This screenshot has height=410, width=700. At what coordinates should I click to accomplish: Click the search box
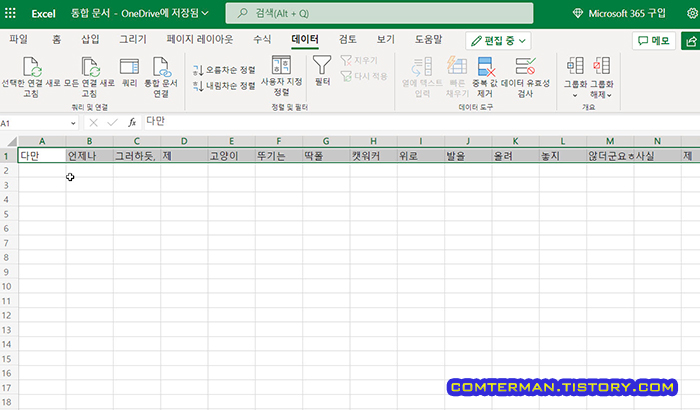[x=379, y=13]
